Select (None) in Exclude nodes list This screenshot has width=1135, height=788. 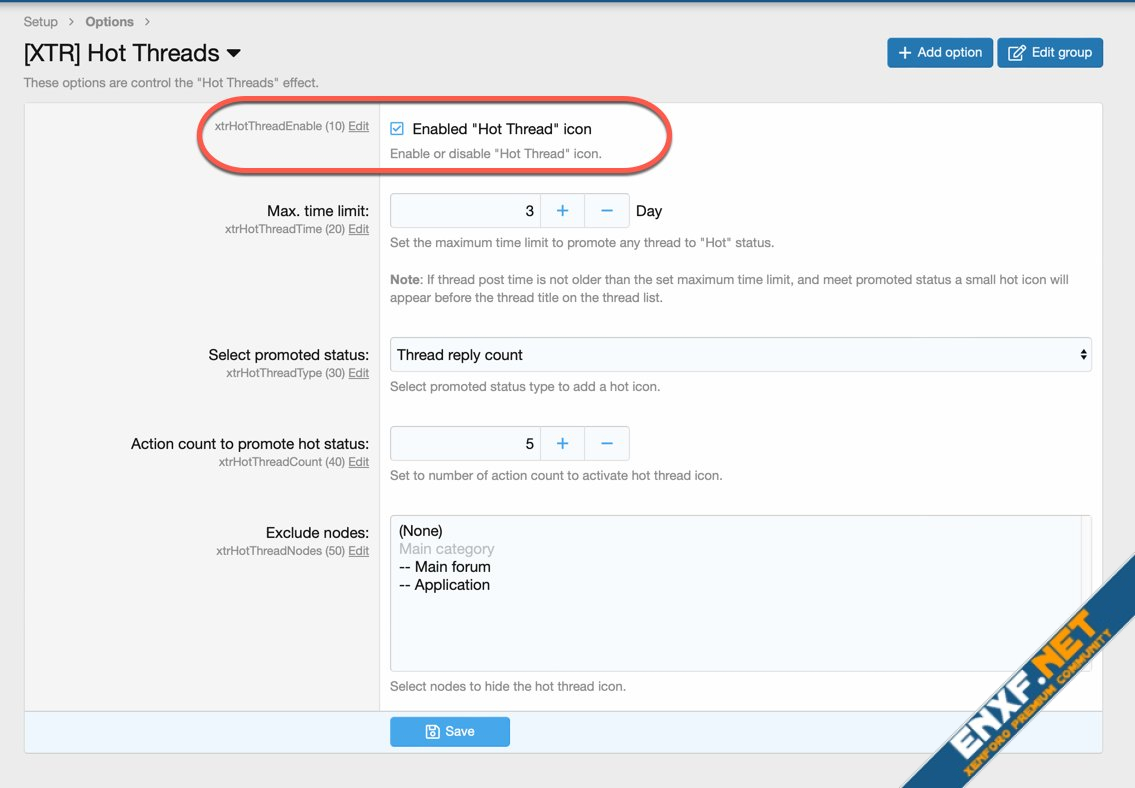tap(420, 531)
